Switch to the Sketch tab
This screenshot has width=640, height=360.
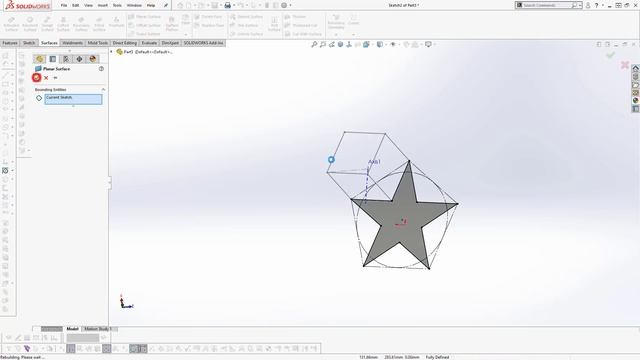(29, 43)
